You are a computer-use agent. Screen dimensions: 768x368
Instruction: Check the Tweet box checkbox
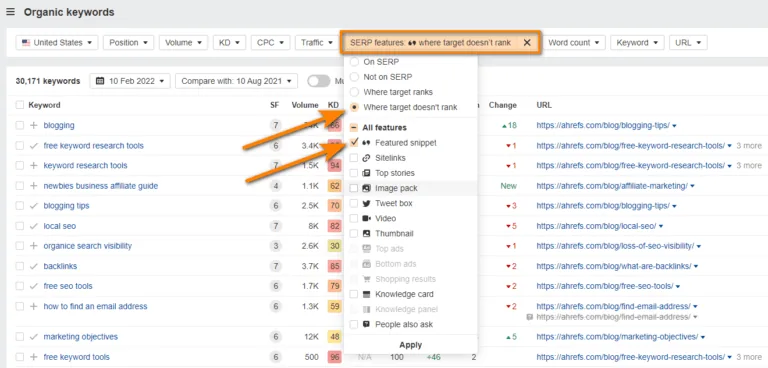(354, 203)
